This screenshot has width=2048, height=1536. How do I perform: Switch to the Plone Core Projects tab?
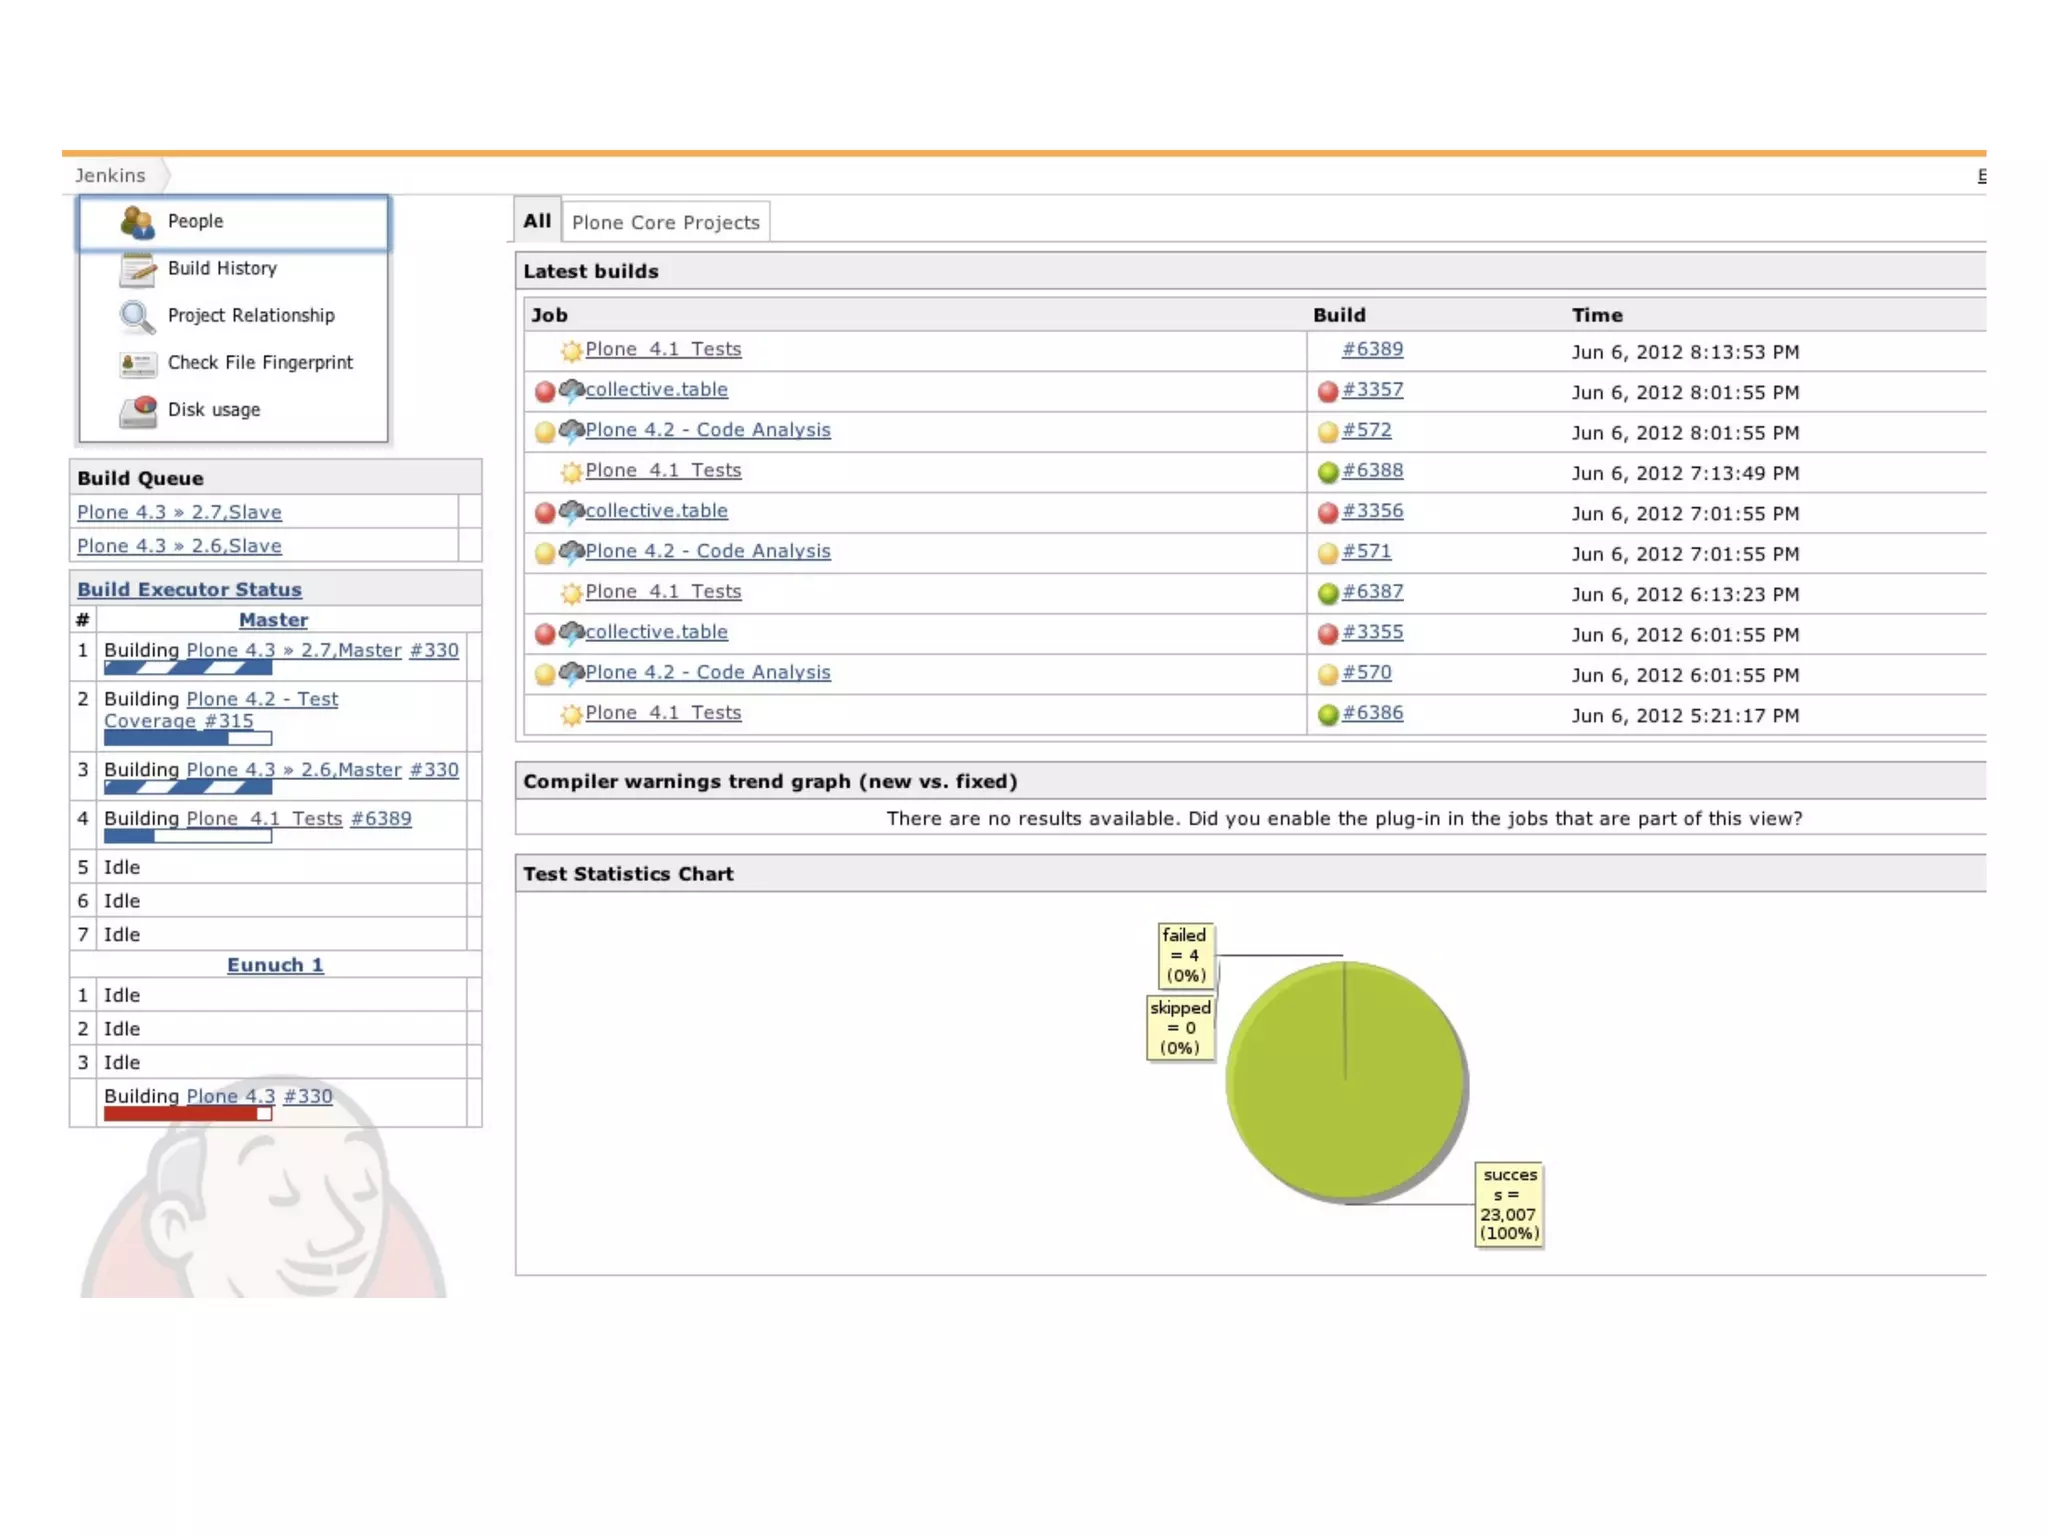tap(665, 222)
